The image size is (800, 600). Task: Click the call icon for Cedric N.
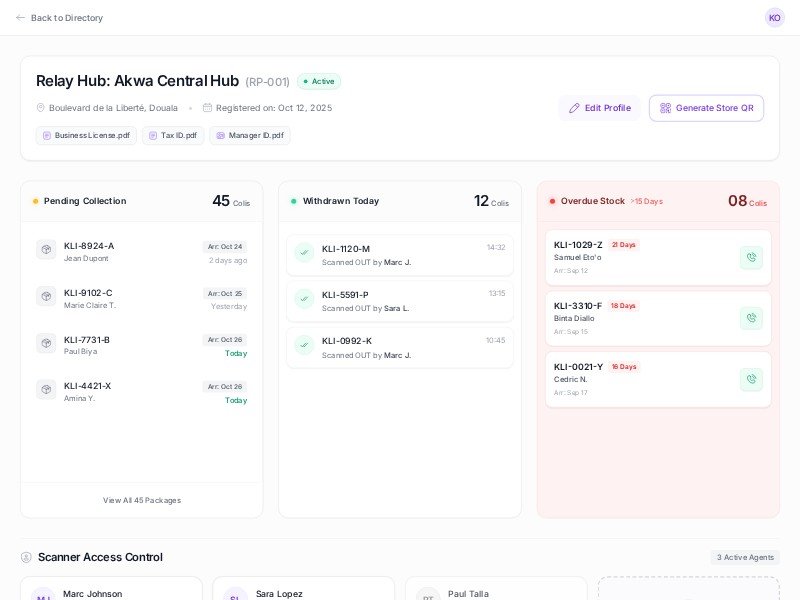(x=751, y=380)
